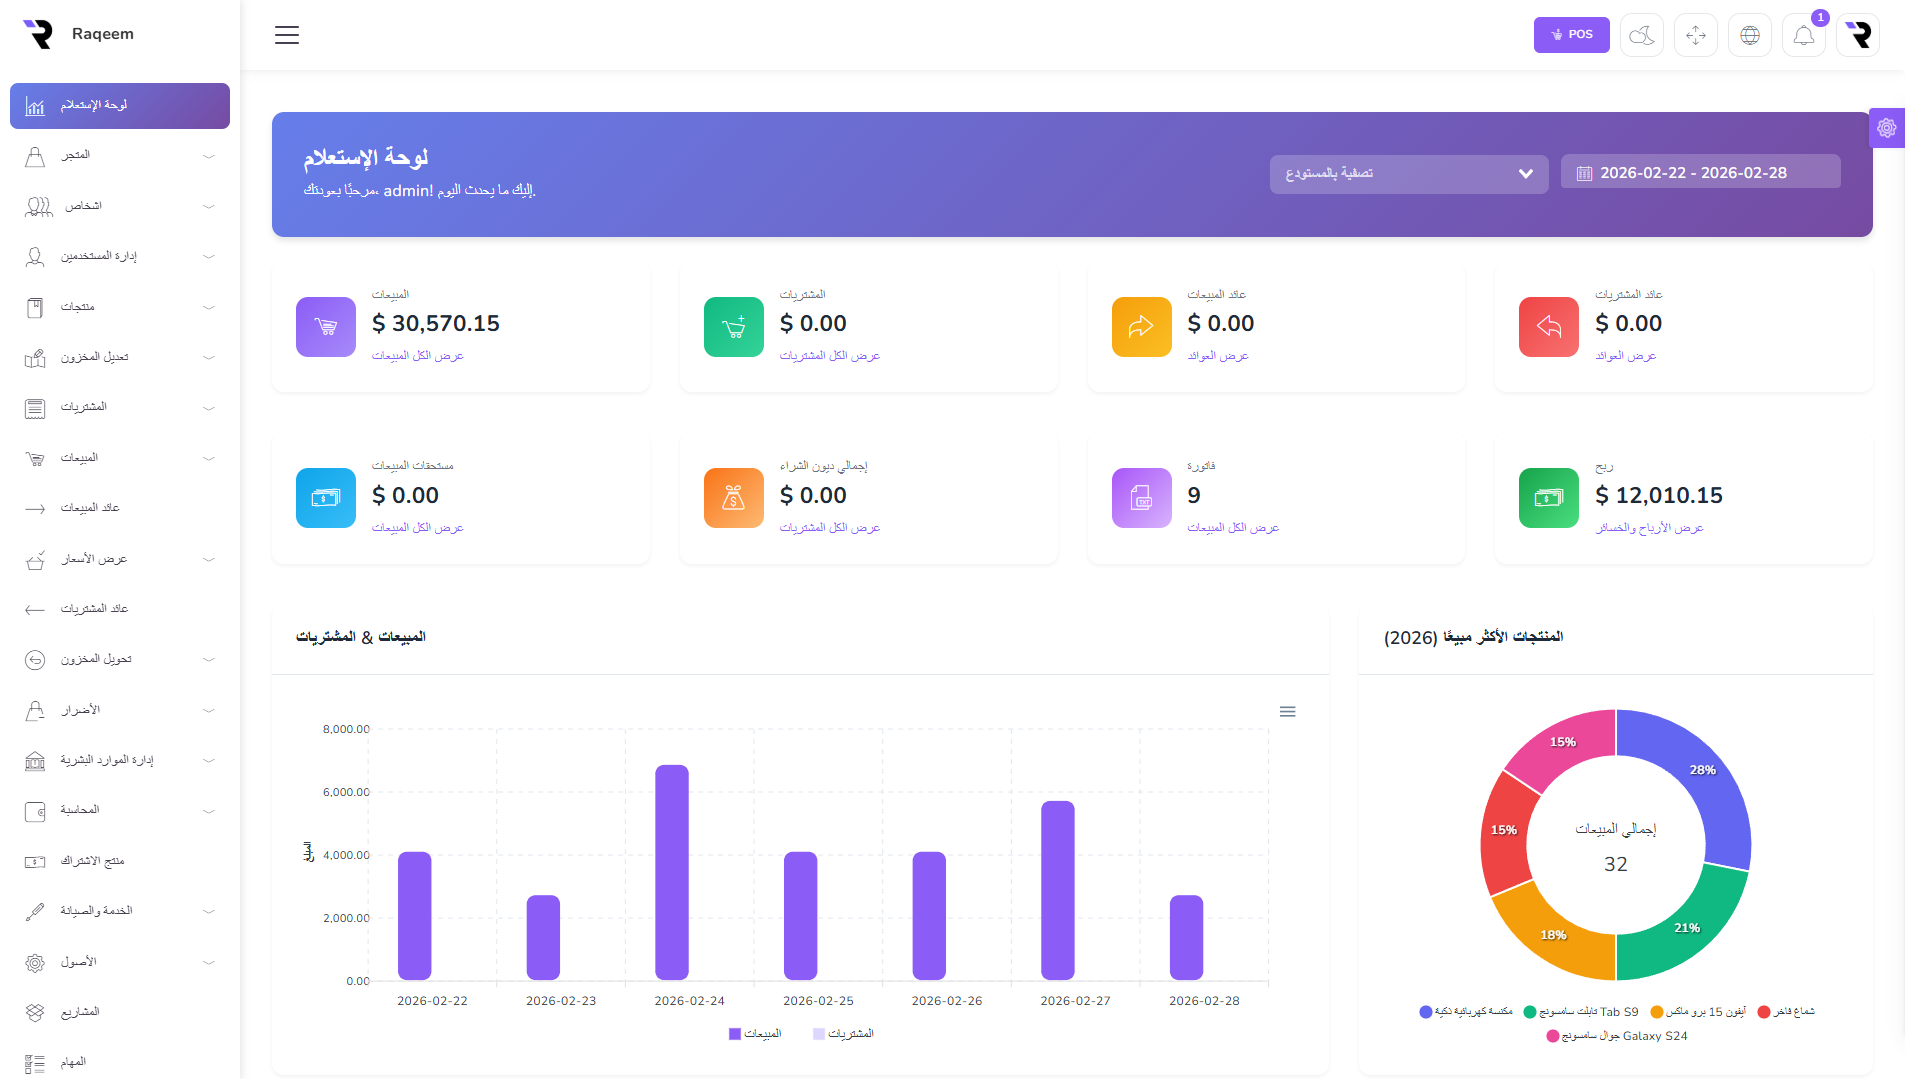Image resolution: width=1905 pixels, height=1079 pixels.
Task: Select the لوحة الإستعلام sidebar item
Action: click(x=120, y=106)
